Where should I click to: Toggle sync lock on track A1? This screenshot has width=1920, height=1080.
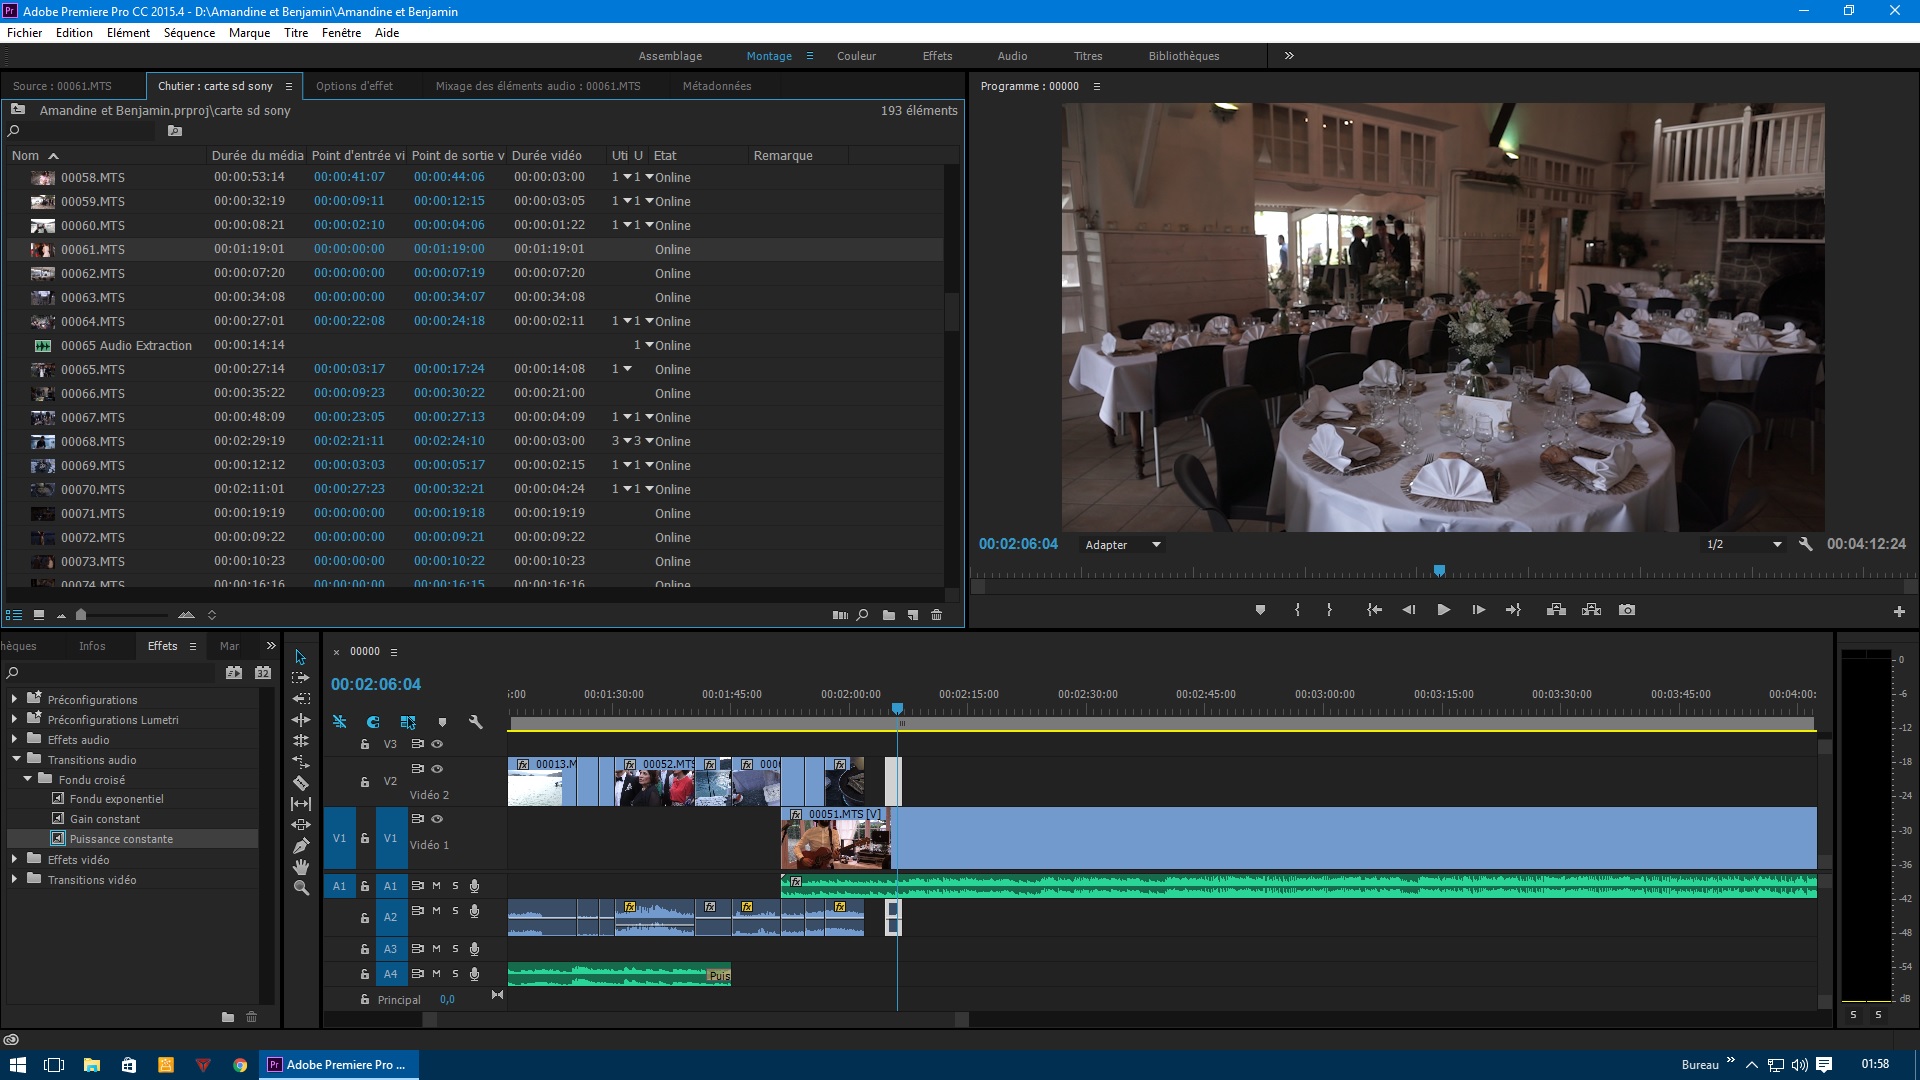[x=418, y=886]
